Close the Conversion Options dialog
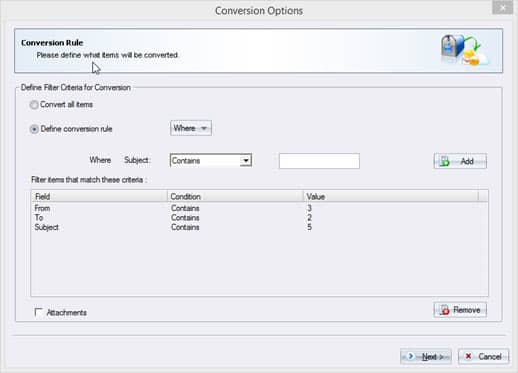 point(502,8)
